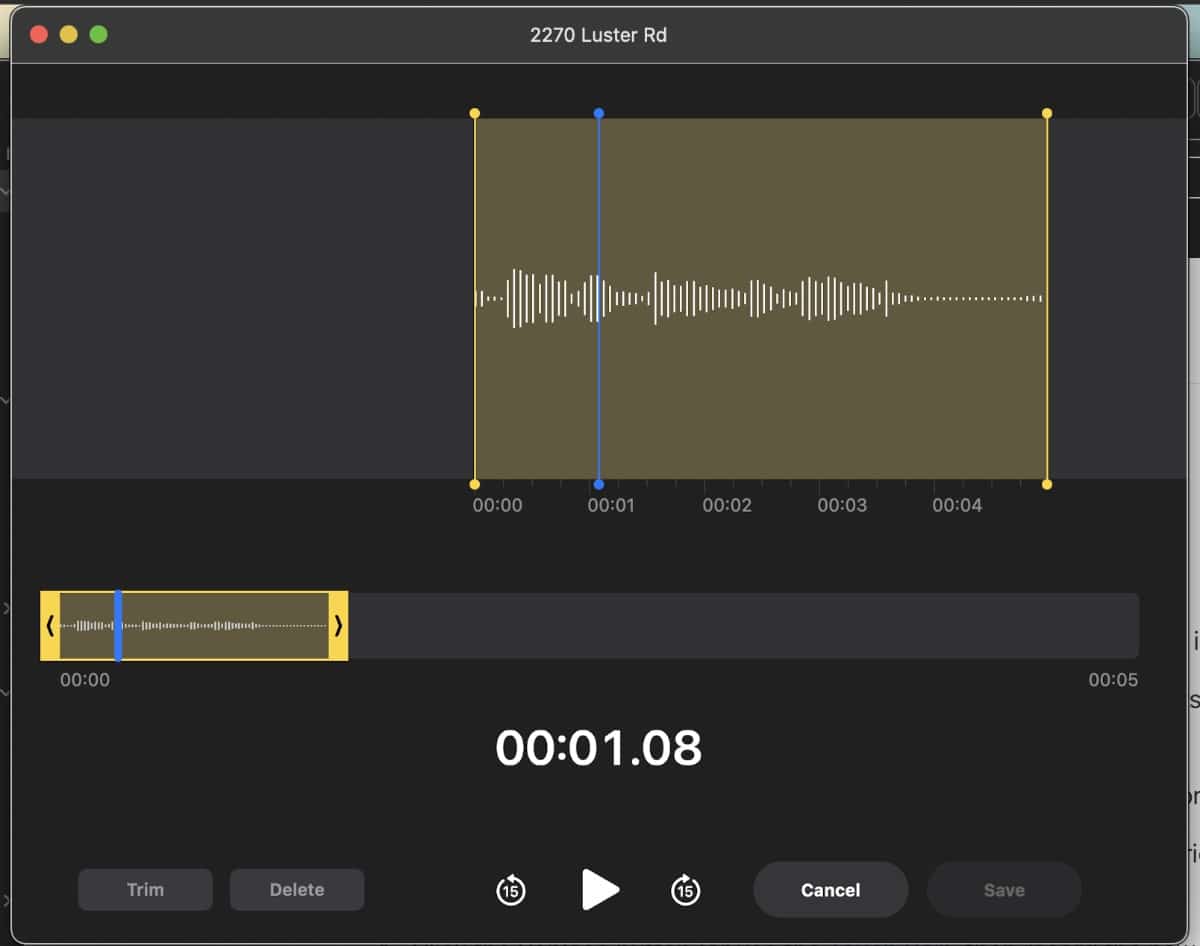This screenshot has height=946, width=1200.
Task: Click the bottom dot of the right yellow trim line
Action: (1047, 484)
